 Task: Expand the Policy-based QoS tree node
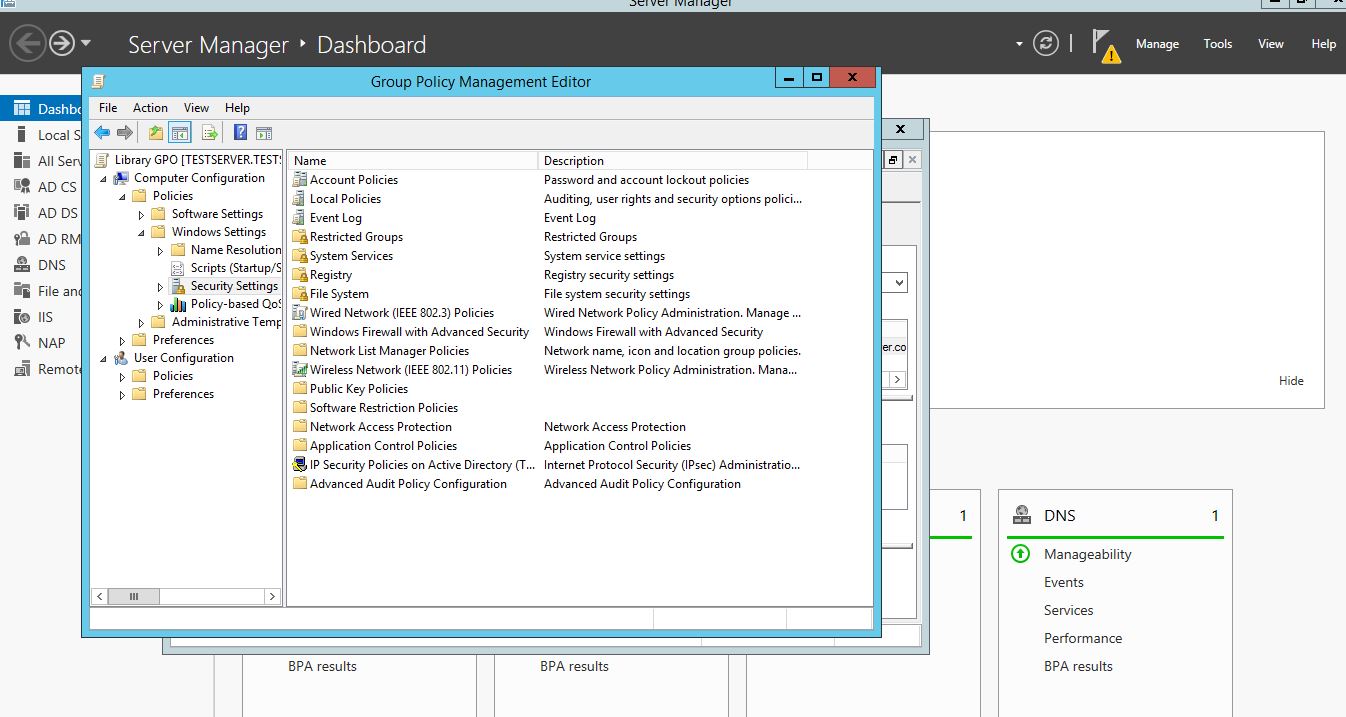click(x=161, y=304)
